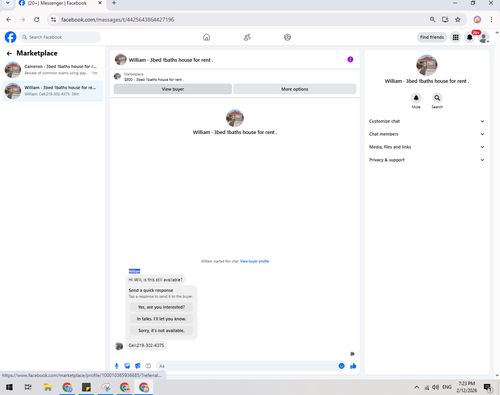Expand the Customize chat section
Viewport: 500px width, 395px height.
(426, 121)
